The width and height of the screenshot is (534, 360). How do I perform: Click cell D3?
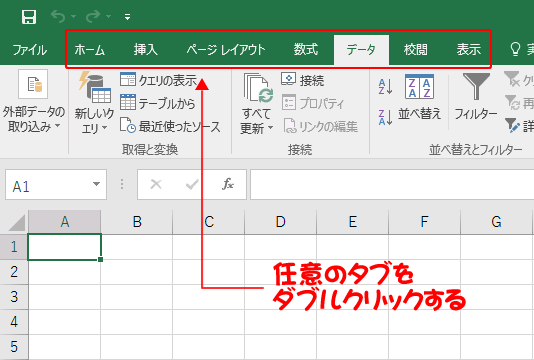281,297
